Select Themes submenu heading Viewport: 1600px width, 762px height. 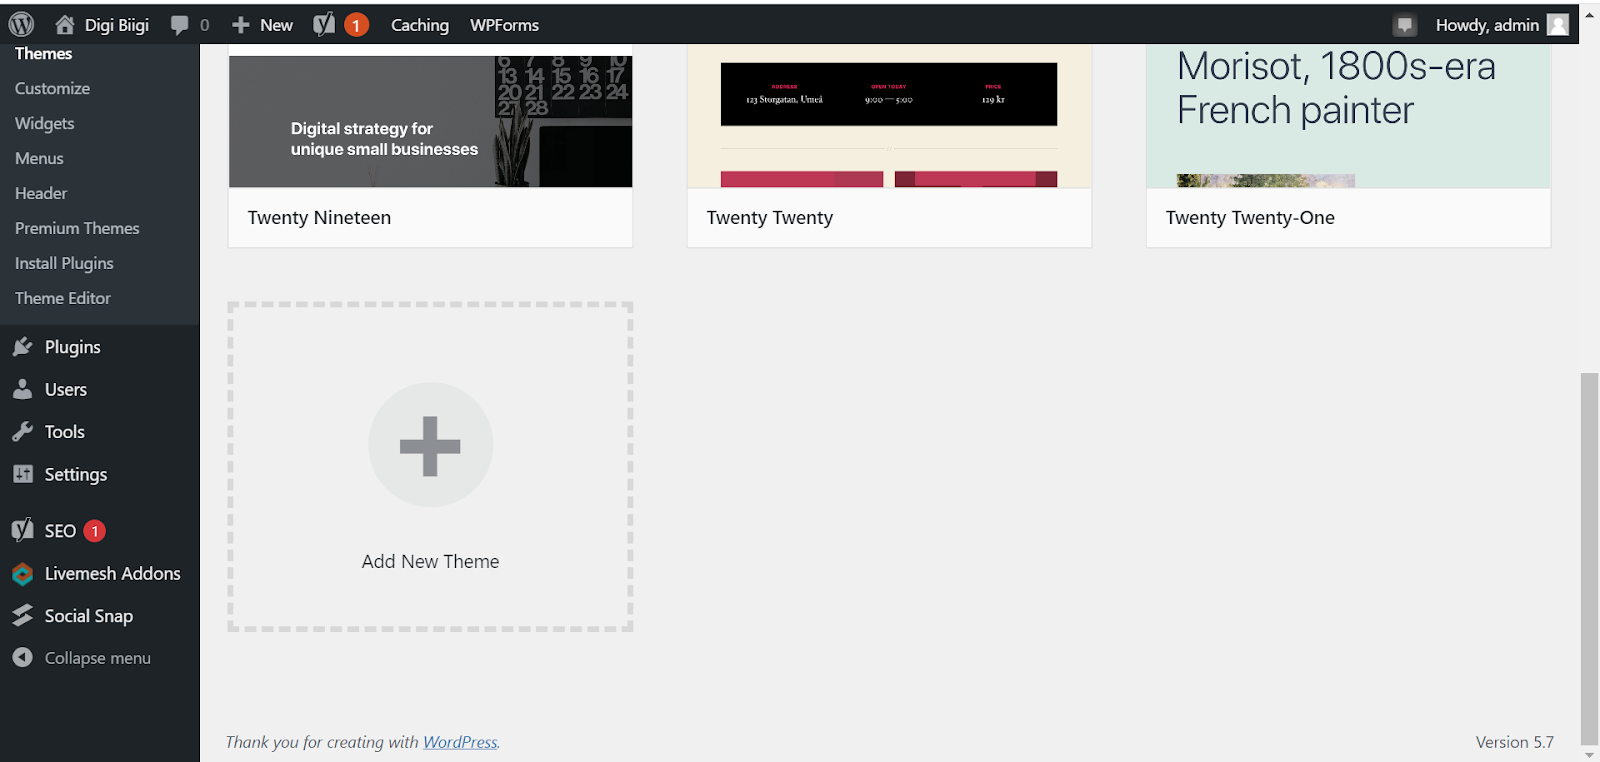[44, 54]
